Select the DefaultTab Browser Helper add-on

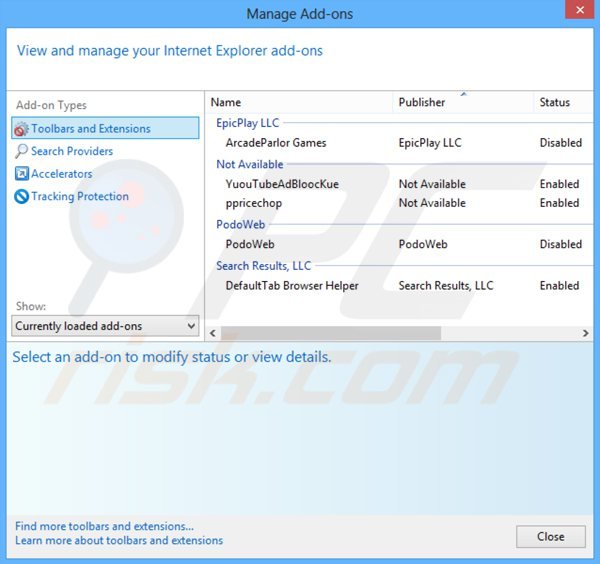[x=292, y=285]
